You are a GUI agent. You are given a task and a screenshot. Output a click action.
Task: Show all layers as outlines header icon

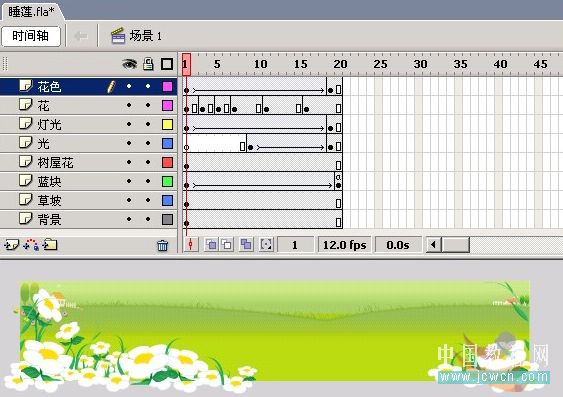point(167,64)
